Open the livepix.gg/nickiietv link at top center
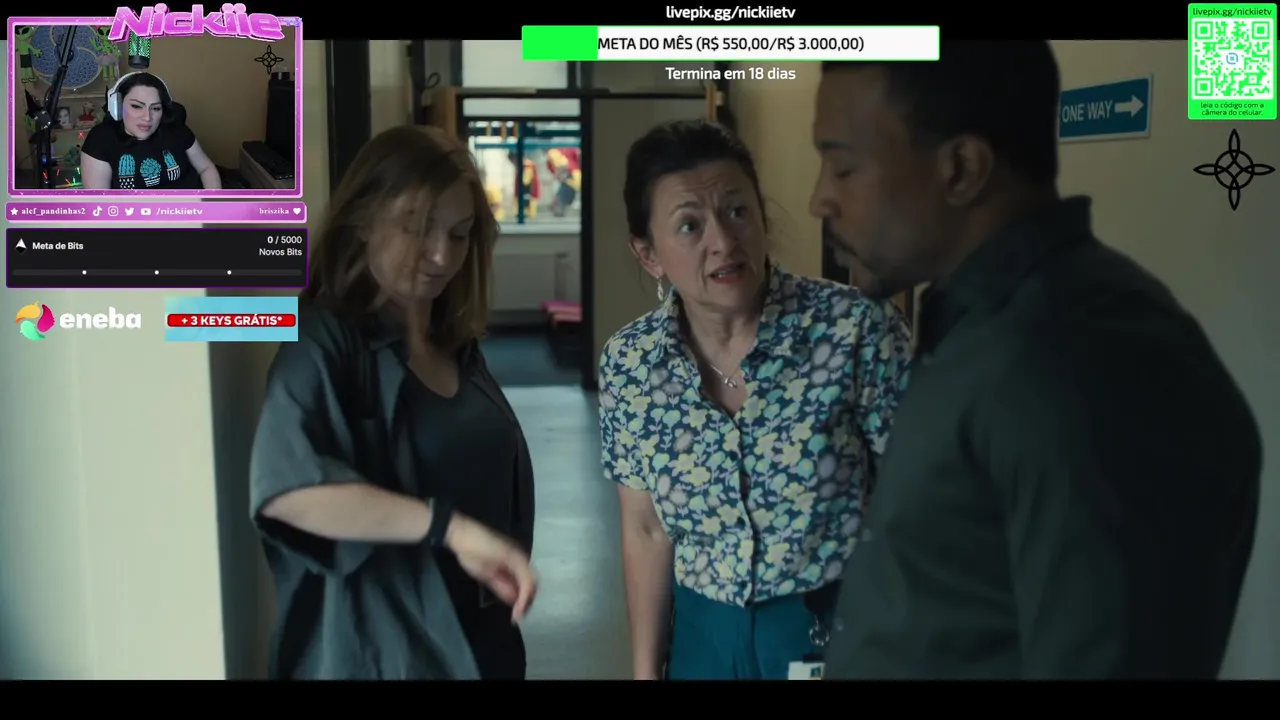This screenshot has width=1280, height=720. (731, 12)
